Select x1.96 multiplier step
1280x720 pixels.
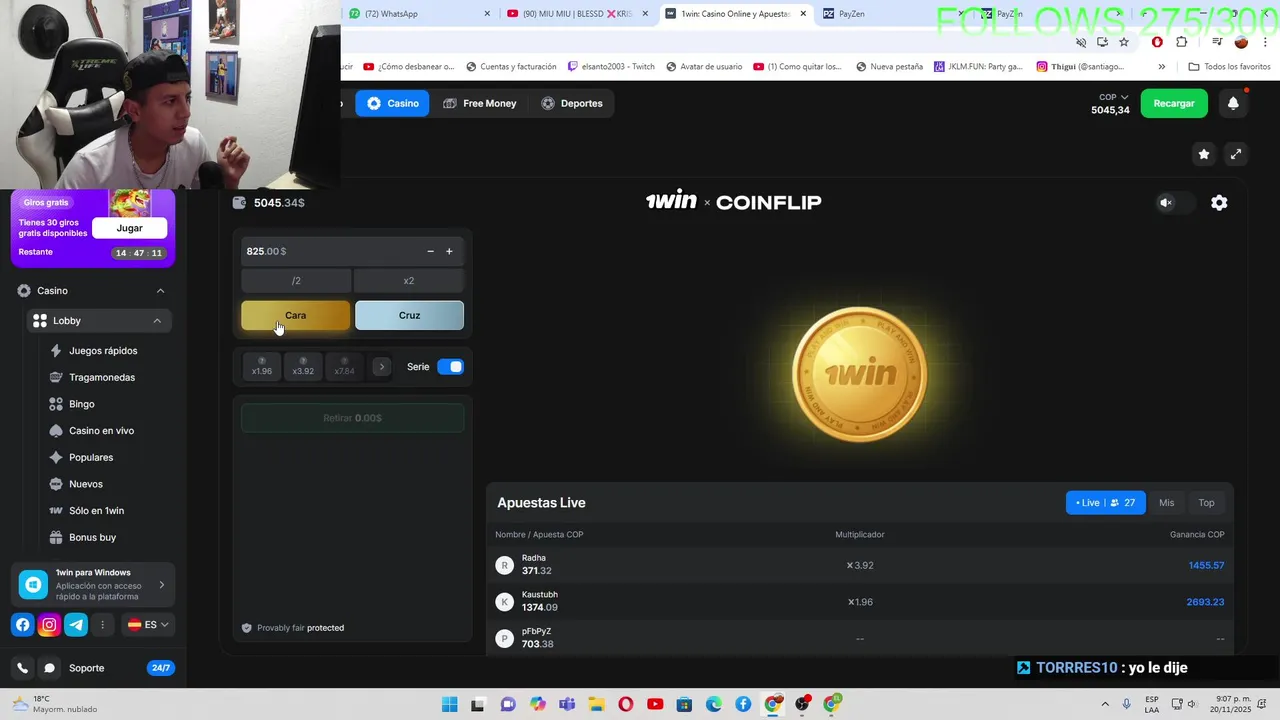pyautogui.click(x=262, y=367)
